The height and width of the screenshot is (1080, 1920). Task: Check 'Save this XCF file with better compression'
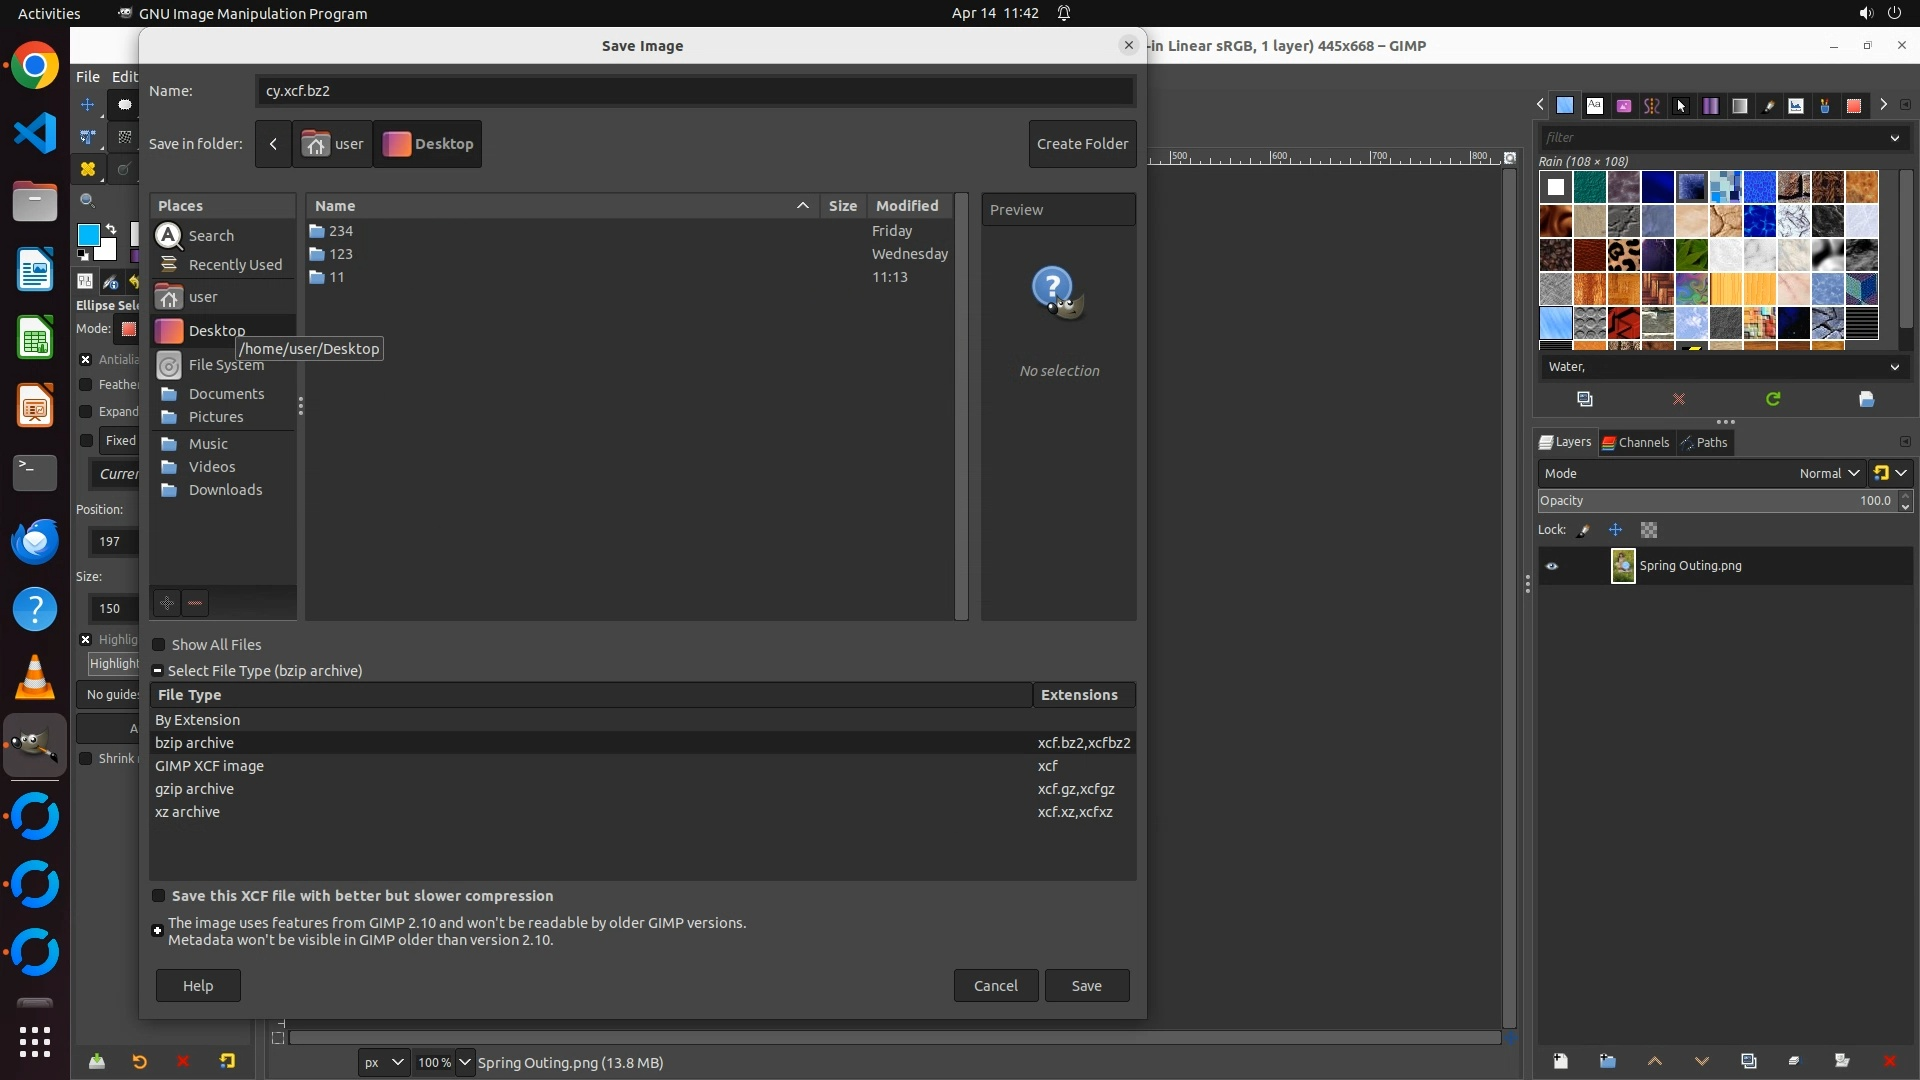tap(158, 896)
